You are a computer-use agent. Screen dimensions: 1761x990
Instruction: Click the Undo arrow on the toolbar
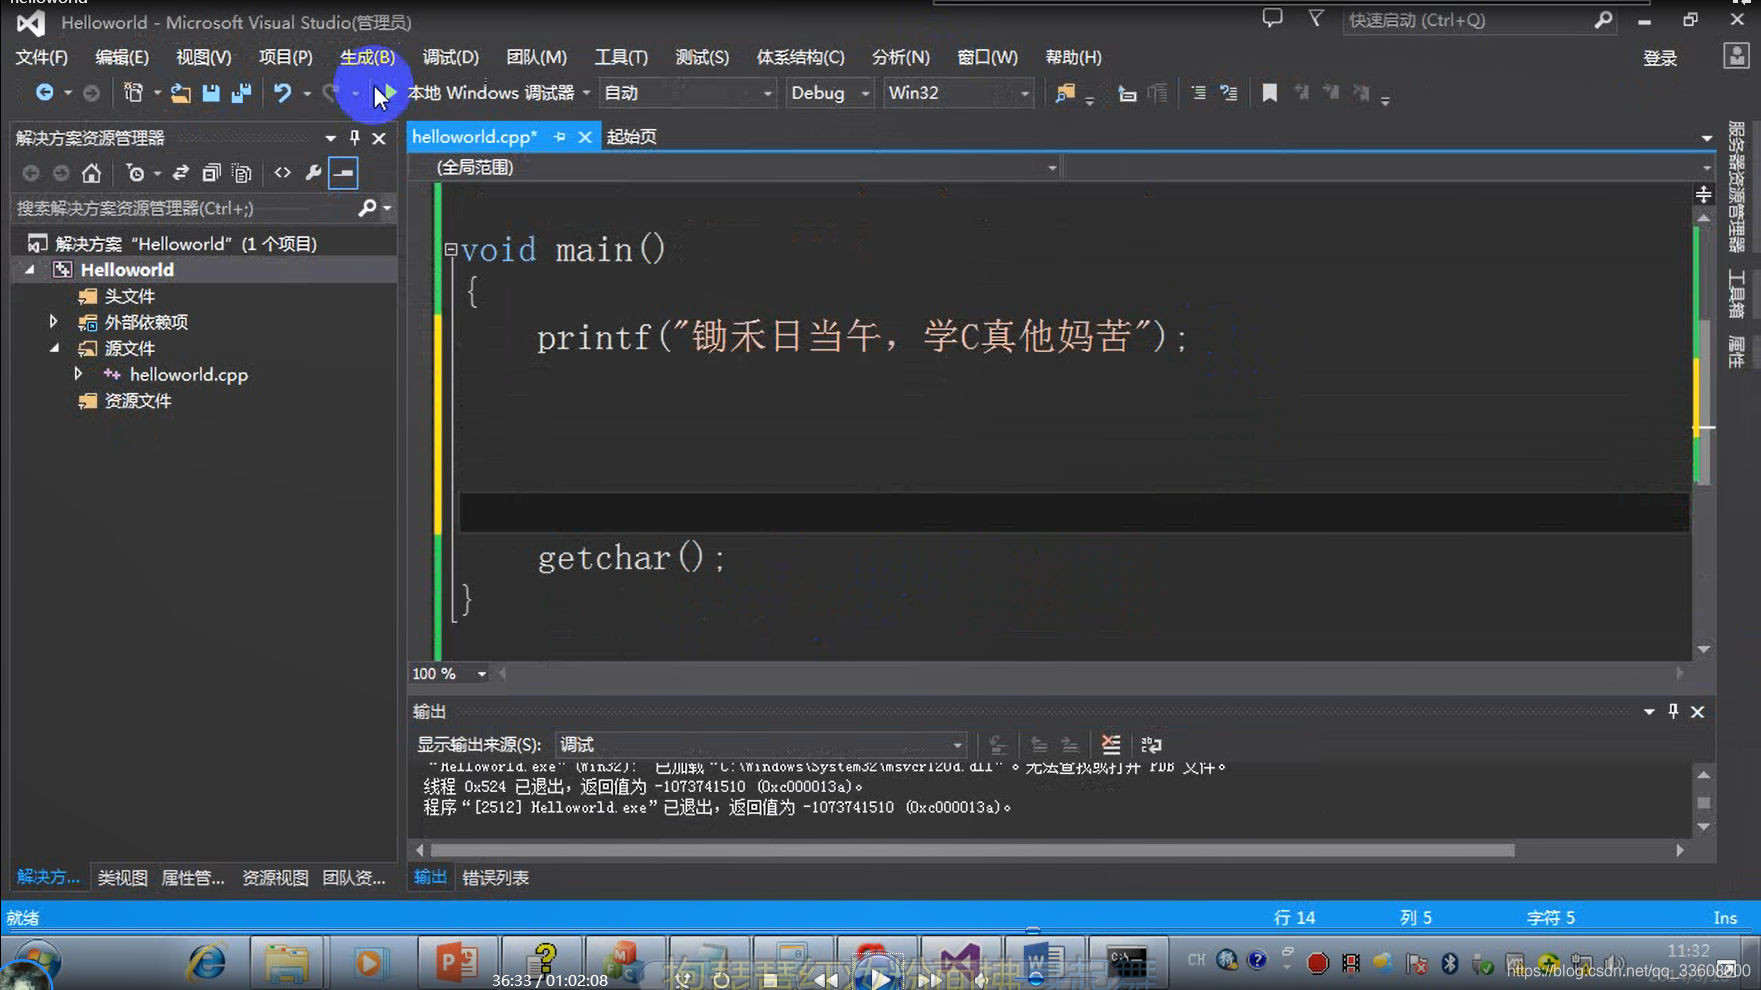[283, 92]
